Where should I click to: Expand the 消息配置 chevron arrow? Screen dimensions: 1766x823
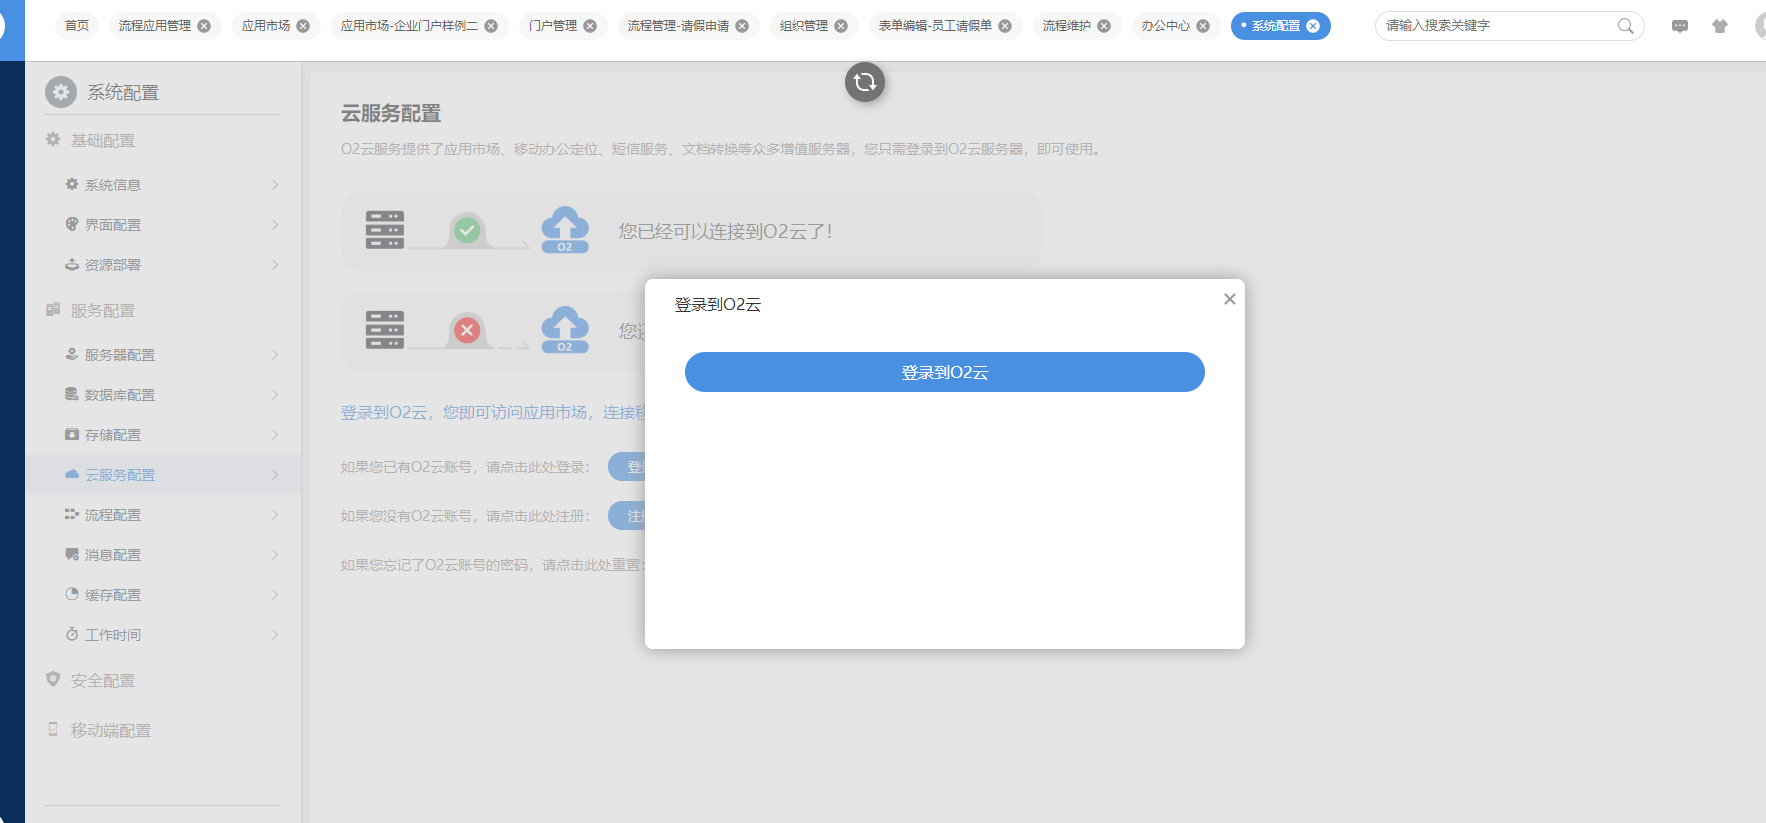point(275,555)
